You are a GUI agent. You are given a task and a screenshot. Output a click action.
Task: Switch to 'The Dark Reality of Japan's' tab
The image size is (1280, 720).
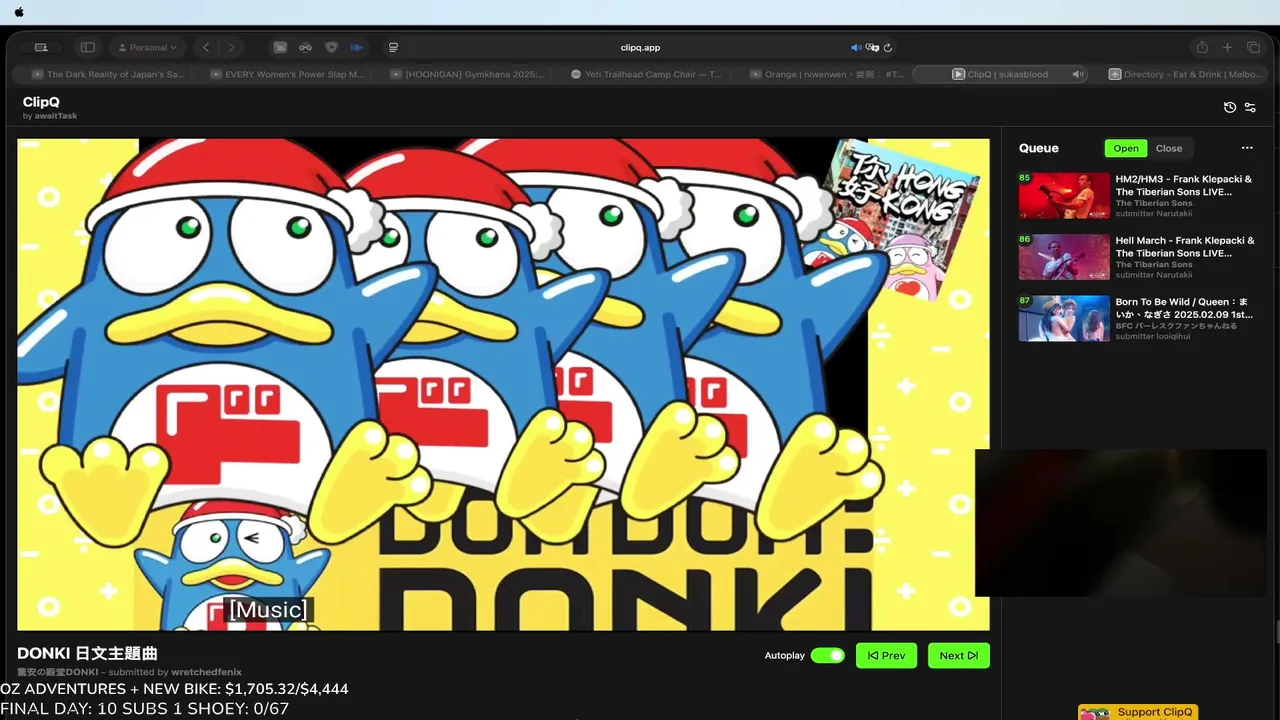[x=108, y=74]
